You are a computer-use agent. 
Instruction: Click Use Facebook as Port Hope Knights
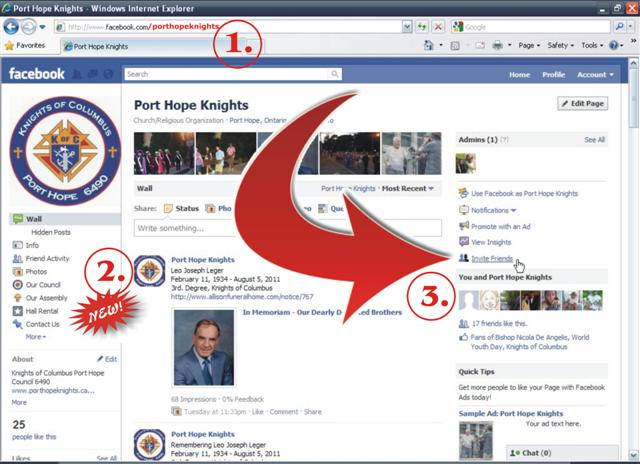click(x=524, y=193)
